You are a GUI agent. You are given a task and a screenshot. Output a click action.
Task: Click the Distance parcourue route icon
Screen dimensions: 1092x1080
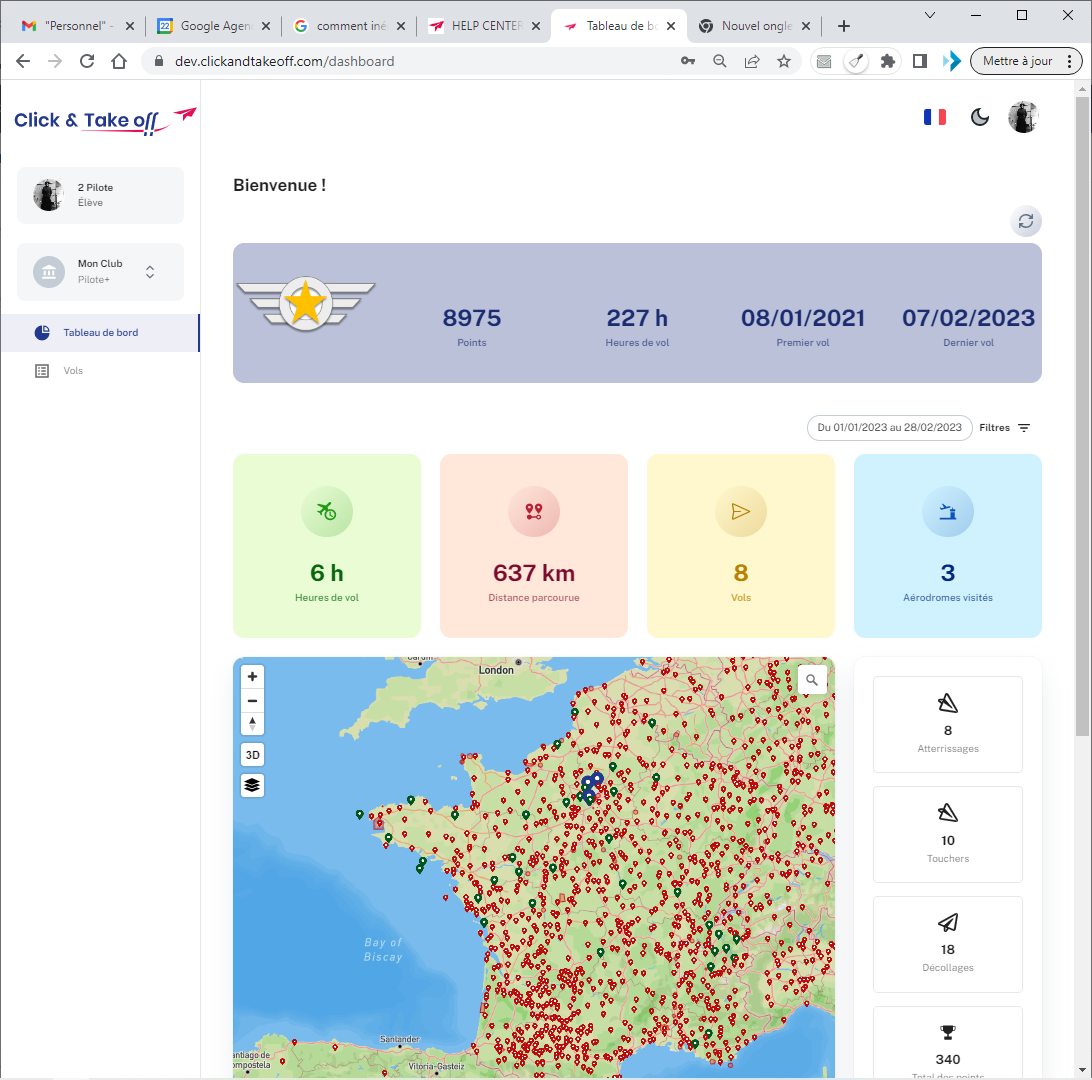[533, 511]
